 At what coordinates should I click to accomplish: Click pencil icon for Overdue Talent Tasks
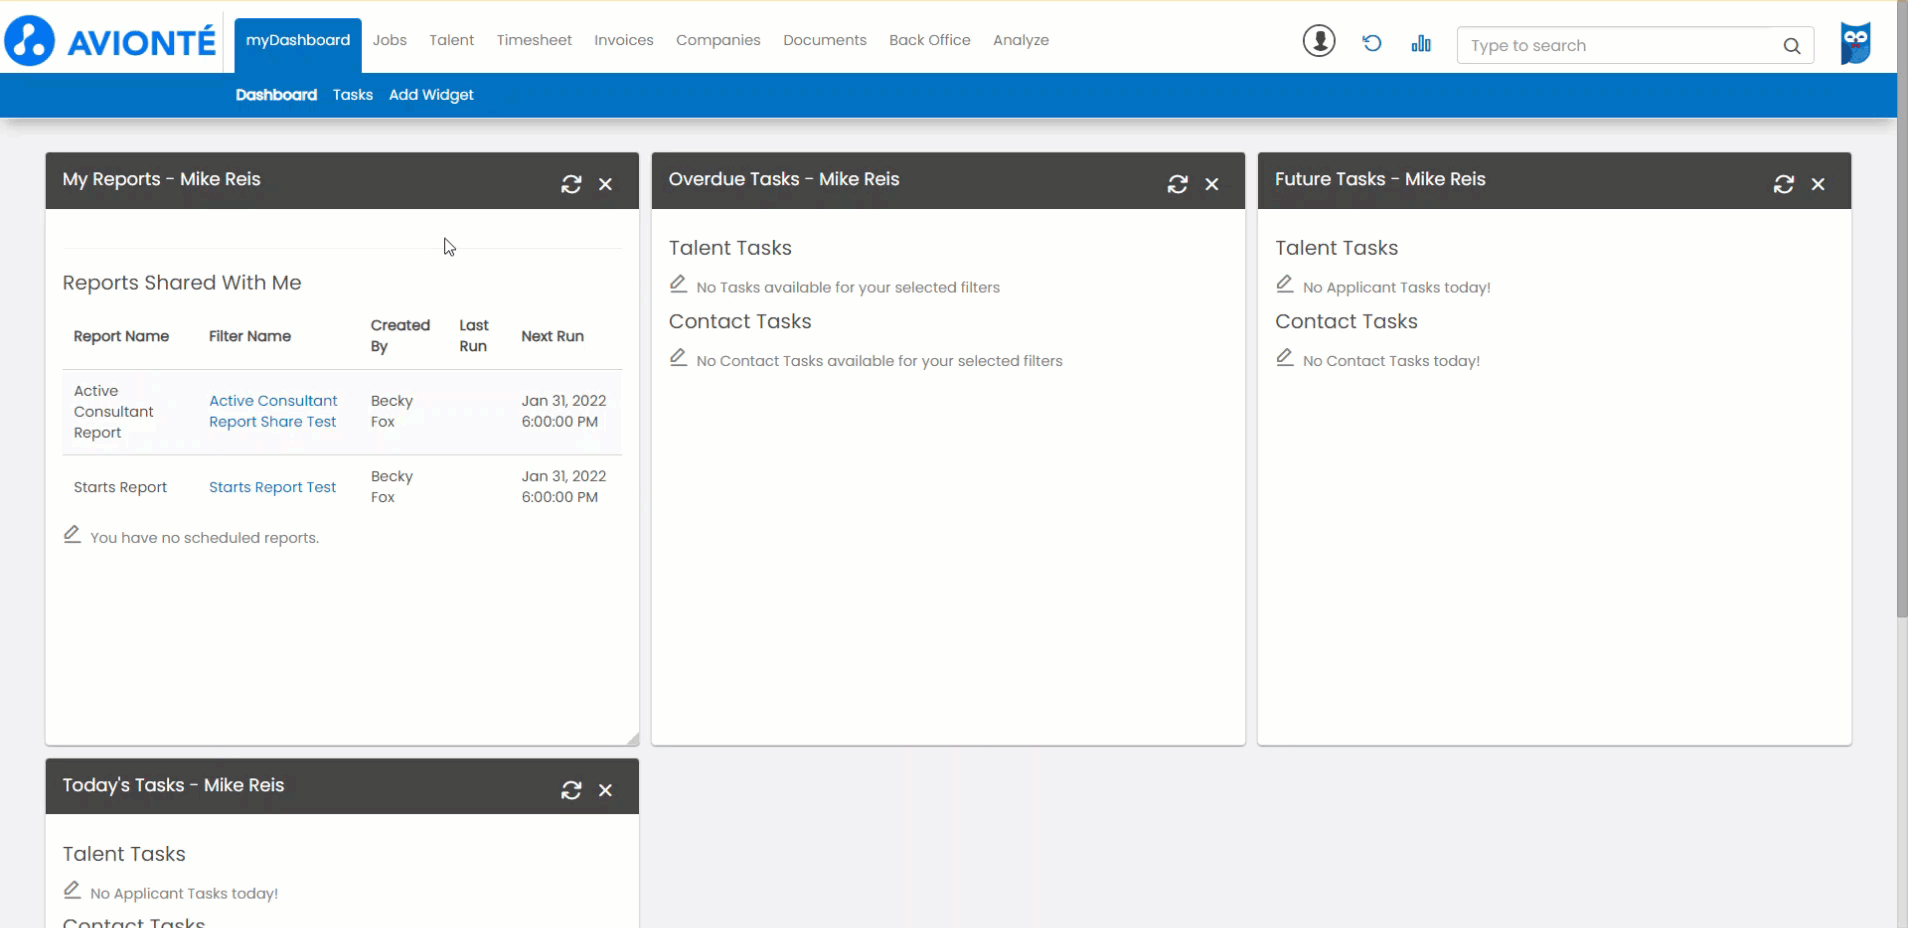(678, 284)
